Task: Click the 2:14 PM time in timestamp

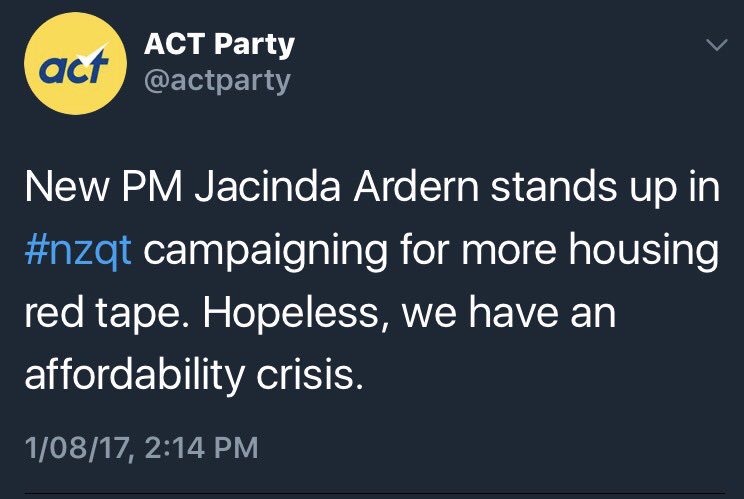Action: [202, 447]
